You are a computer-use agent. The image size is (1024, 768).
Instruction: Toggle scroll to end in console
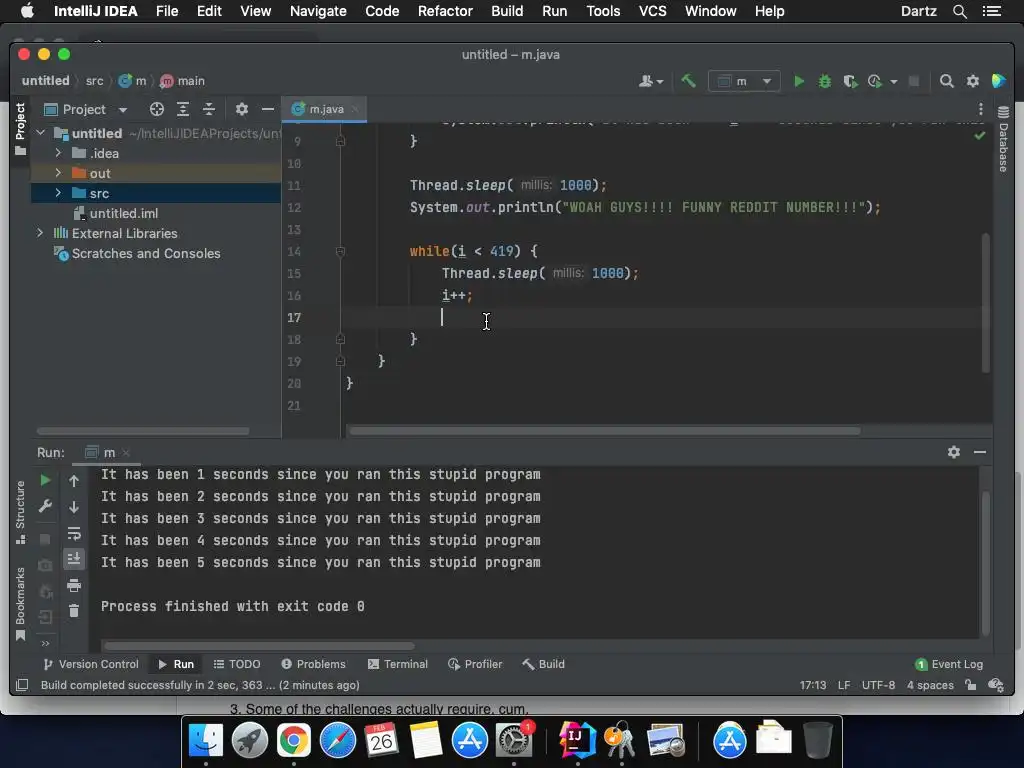point(74,559)
